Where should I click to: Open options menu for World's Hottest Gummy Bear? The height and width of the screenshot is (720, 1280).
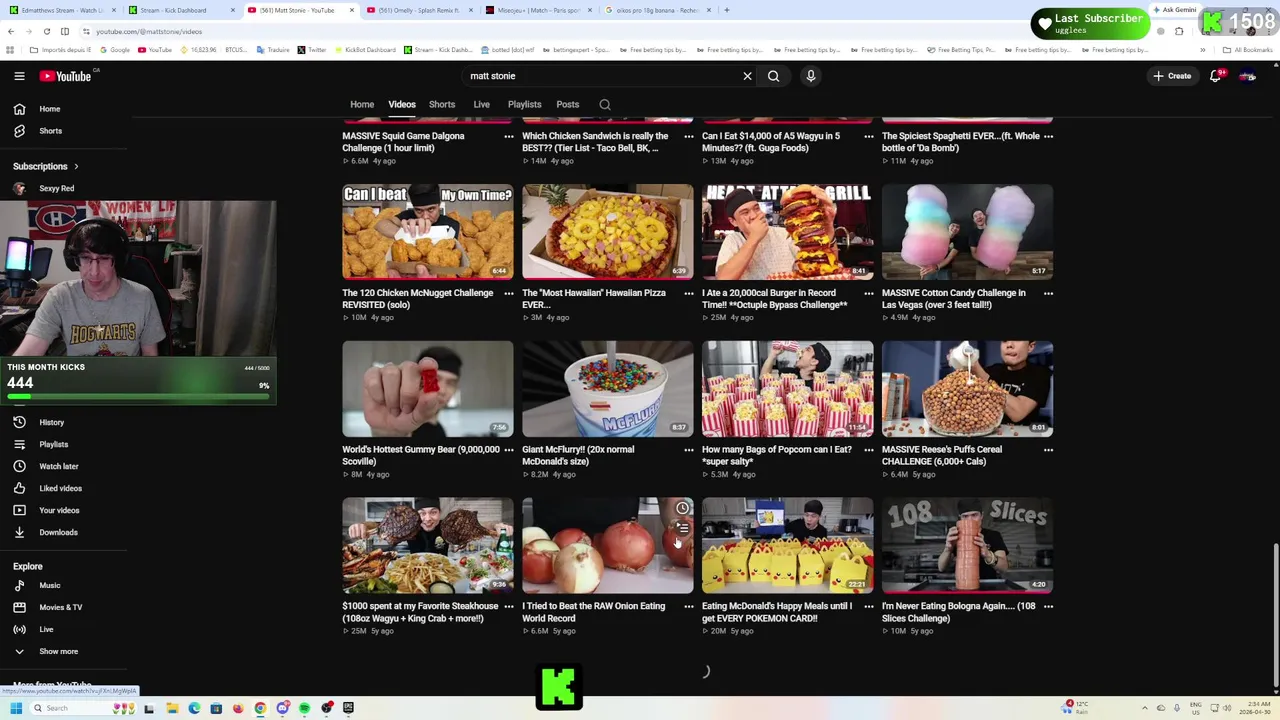tap(509, 450)
